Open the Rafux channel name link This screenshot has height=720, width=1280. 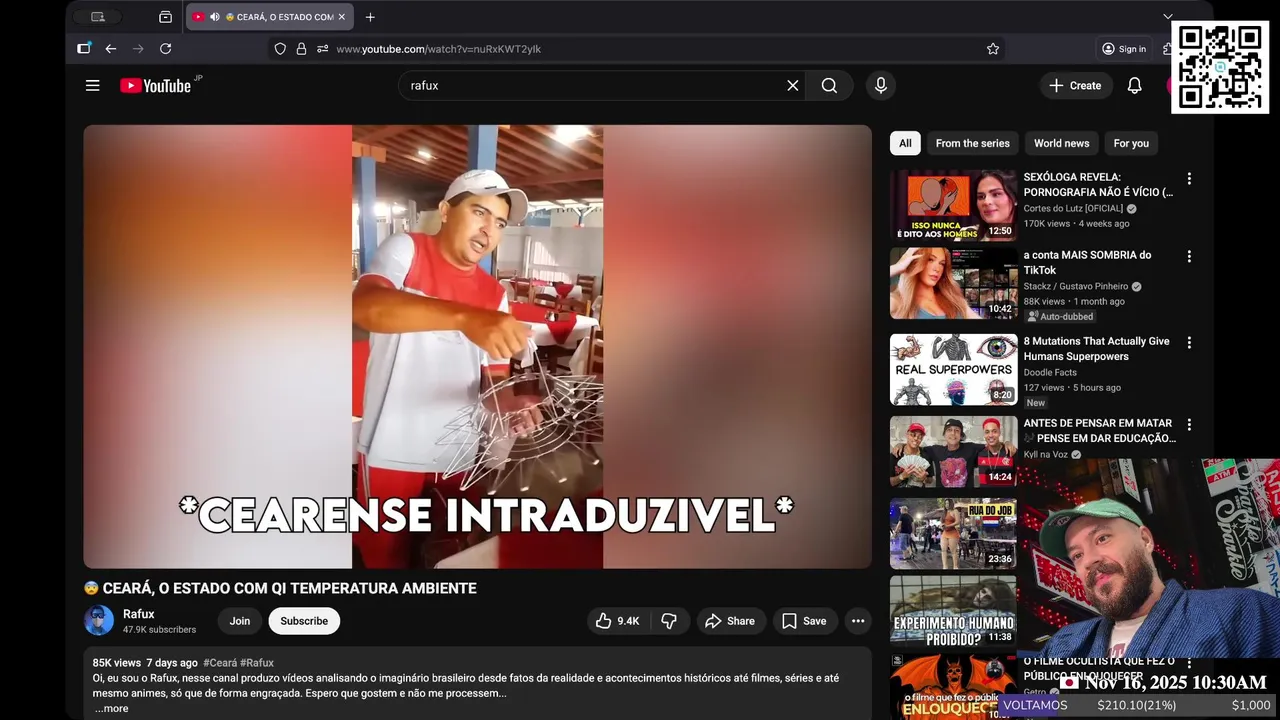click(139, 614)
